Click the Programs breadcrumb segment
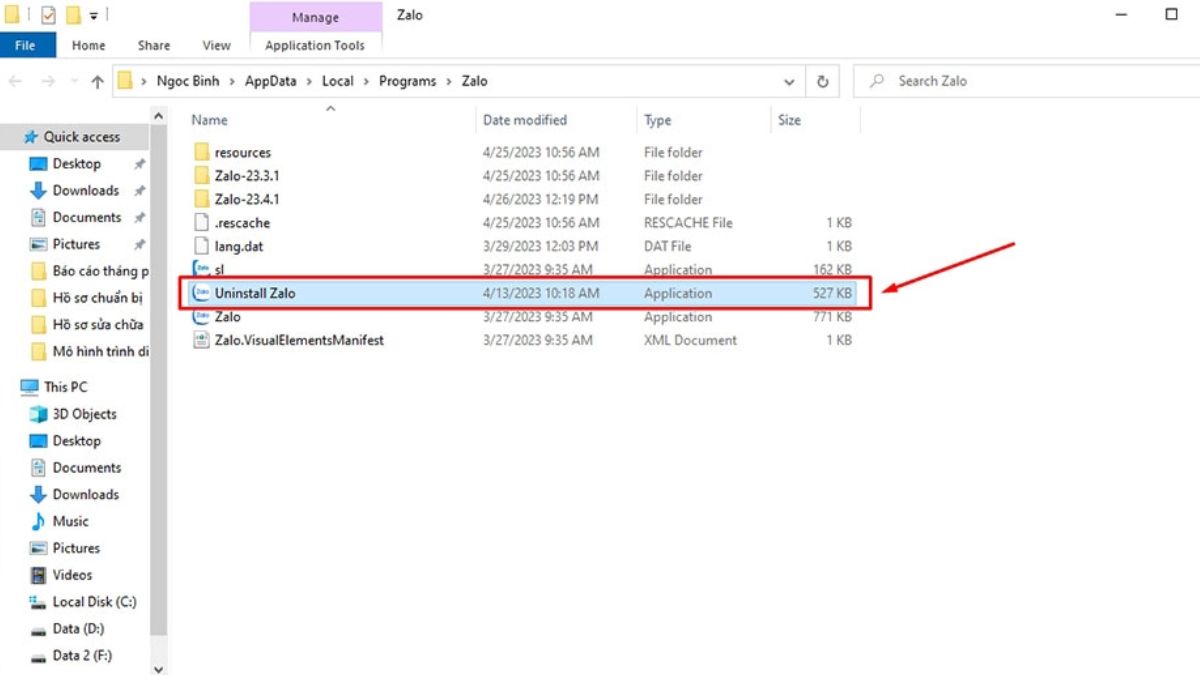The width and height of the screenshot is (1200, 675). (x=407, y=81)
